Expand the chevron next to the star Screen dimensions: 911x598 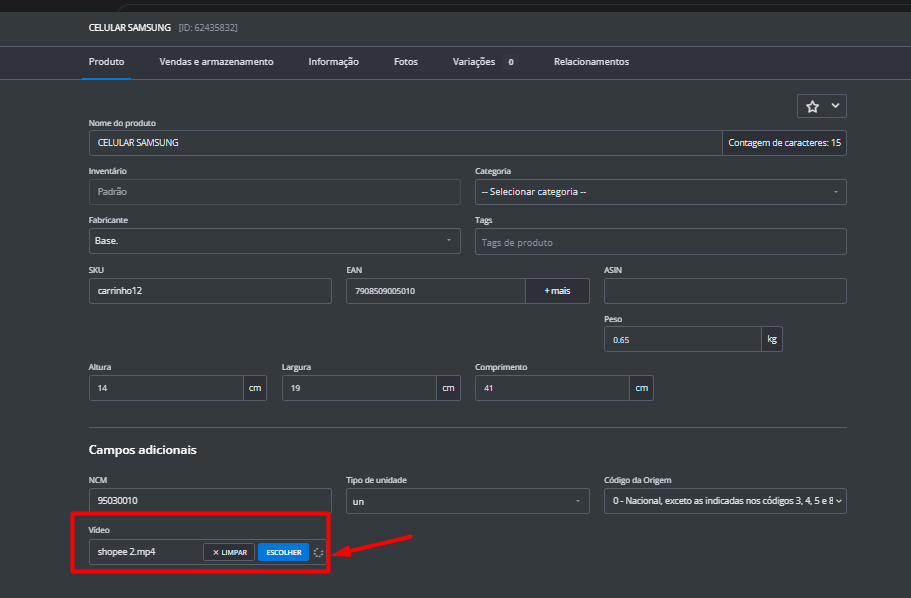[x=835, y=106]
